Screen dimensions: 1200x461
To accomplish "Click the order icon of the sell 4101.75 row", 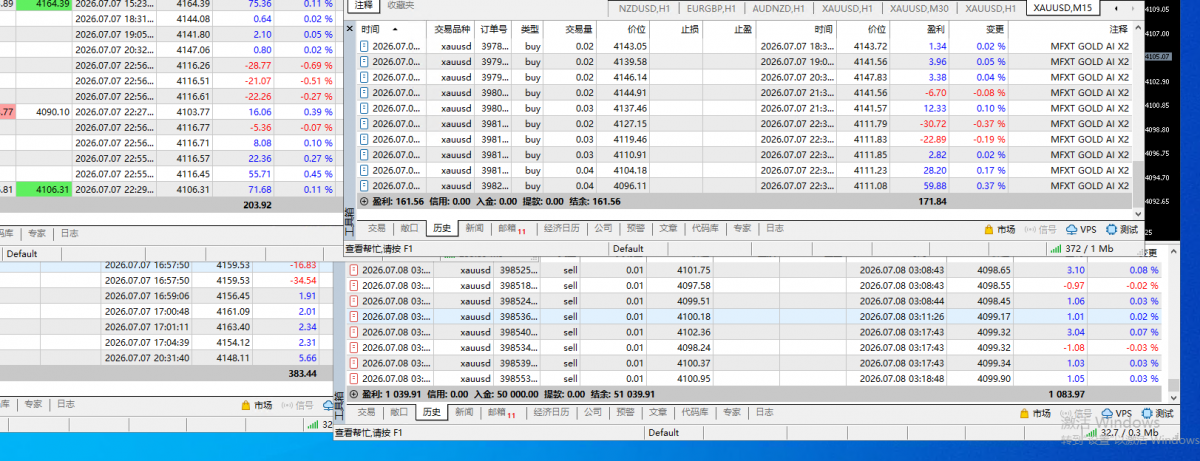I will (x=353, y=269).
